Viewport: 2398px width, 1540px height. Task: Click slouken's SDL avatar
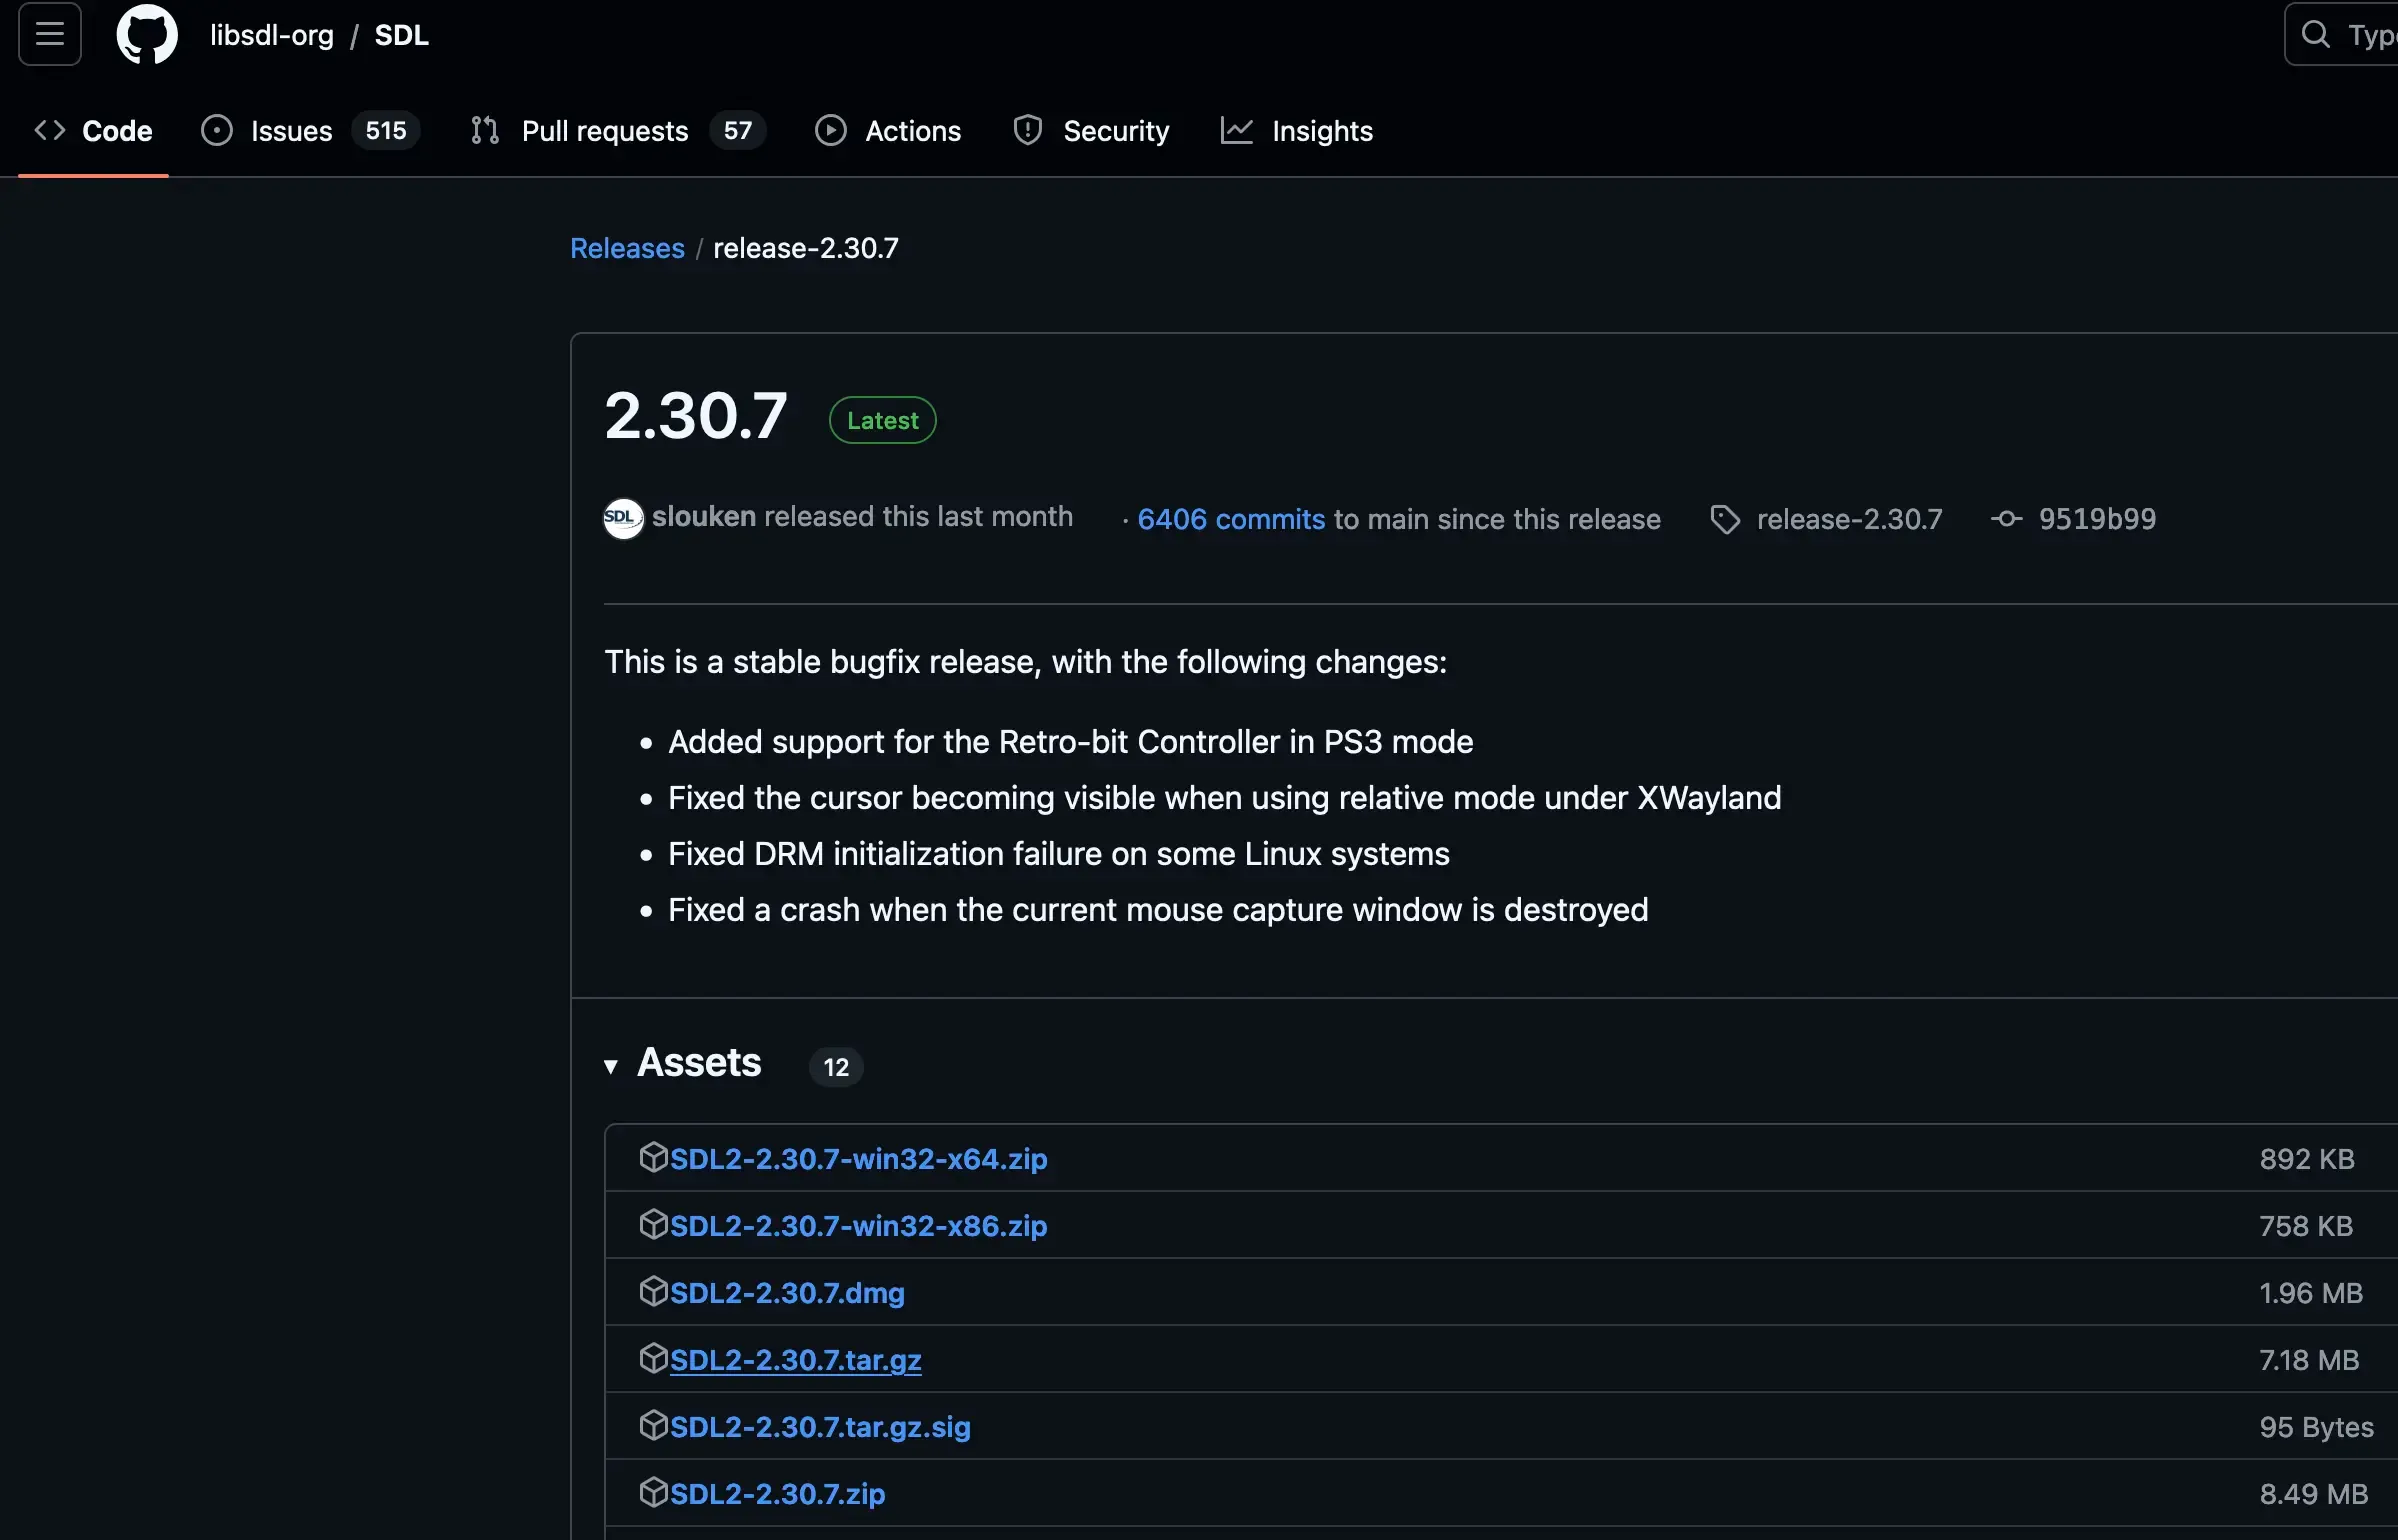622,518
